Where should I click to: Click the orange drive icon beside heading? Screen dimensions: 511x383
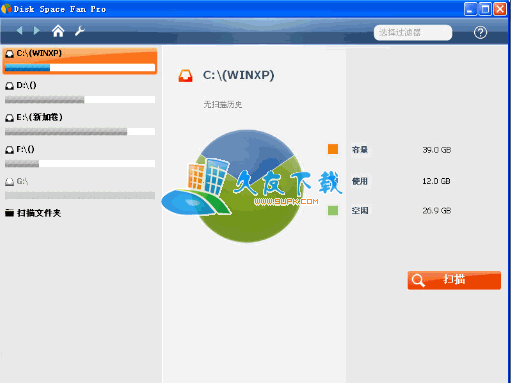pyautogui.click(x=185, y=76)
